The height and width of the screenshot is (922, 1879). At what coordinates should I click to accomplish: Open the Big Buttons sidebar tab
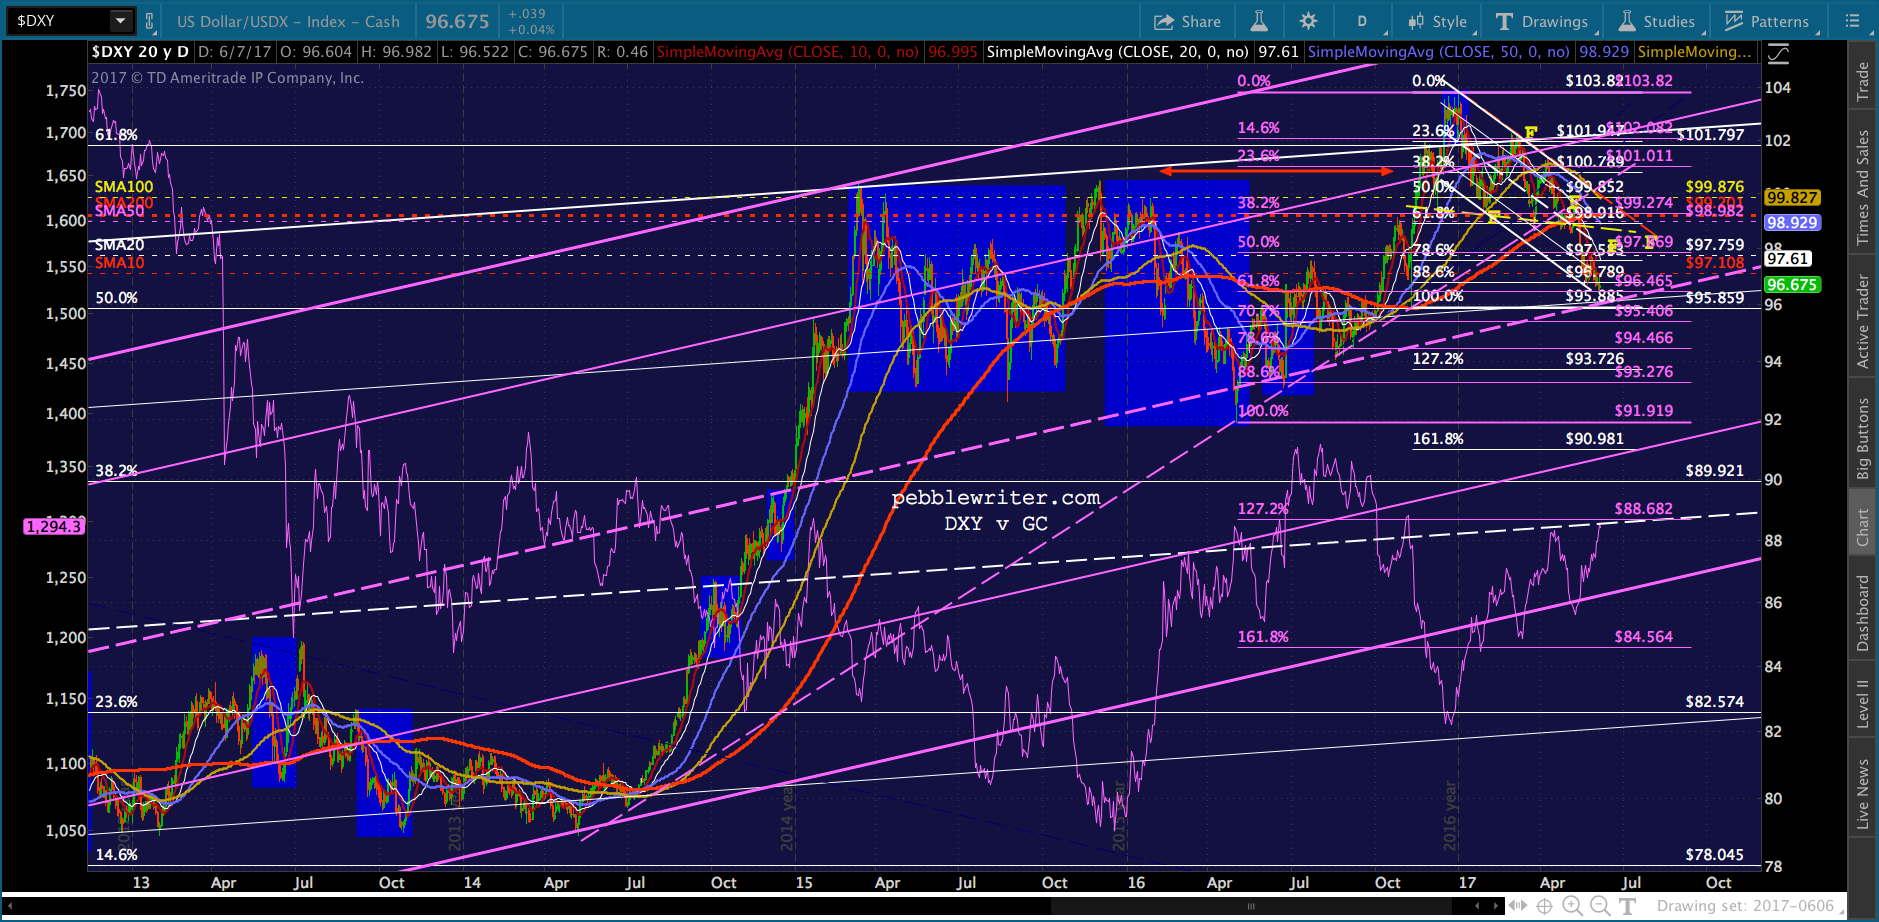(1863, 439)
